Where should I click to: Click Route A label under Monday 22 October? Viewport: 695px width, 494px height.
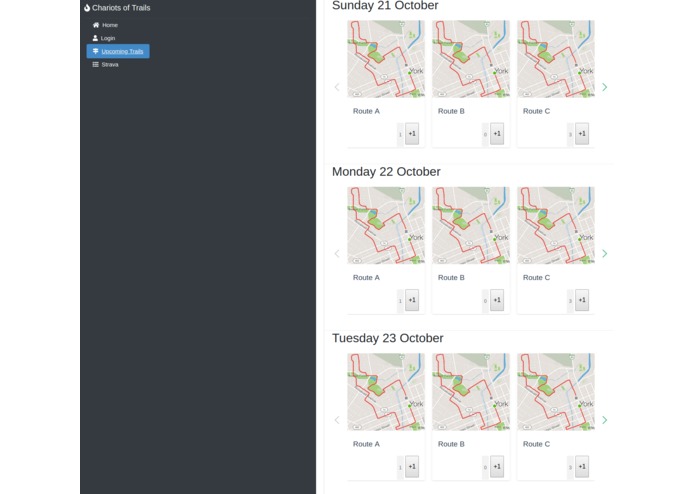[x=366, y=278]
